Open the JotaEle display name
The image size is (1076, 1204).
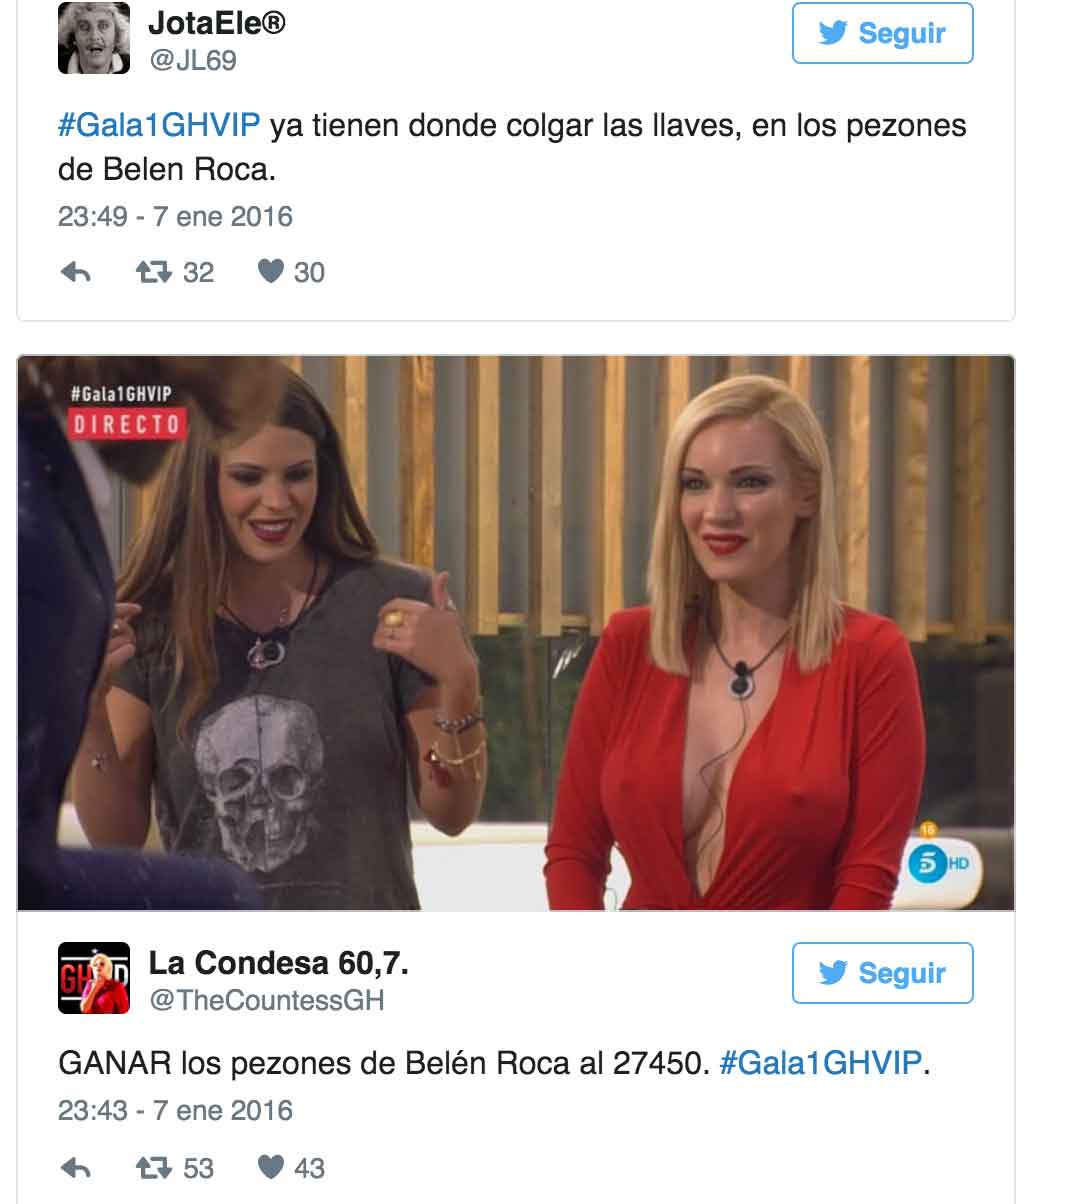[x=216, y=22]
